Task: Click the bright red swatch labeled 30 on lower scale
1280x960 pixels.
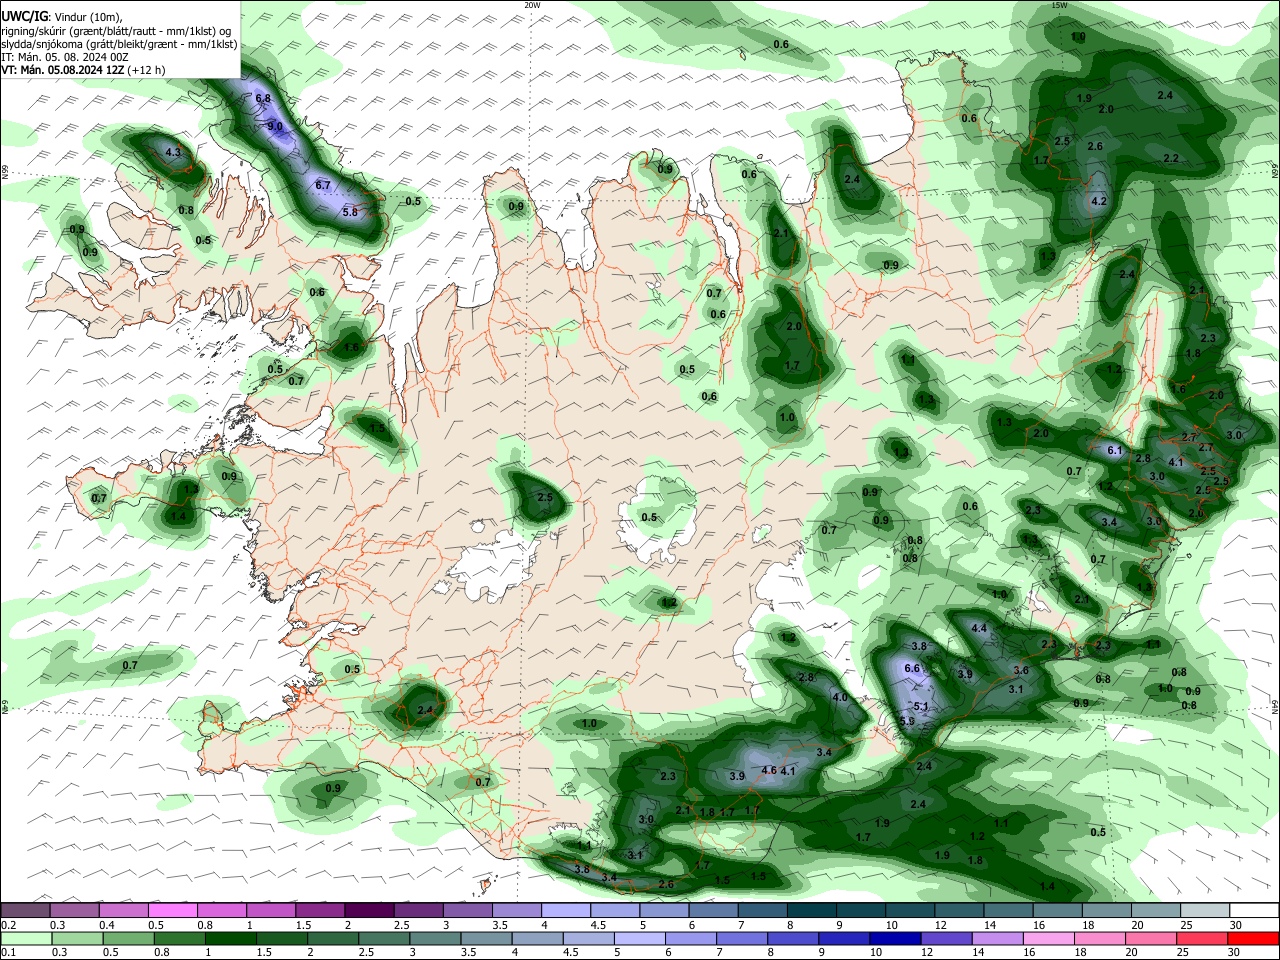Action: (1254, 938)
